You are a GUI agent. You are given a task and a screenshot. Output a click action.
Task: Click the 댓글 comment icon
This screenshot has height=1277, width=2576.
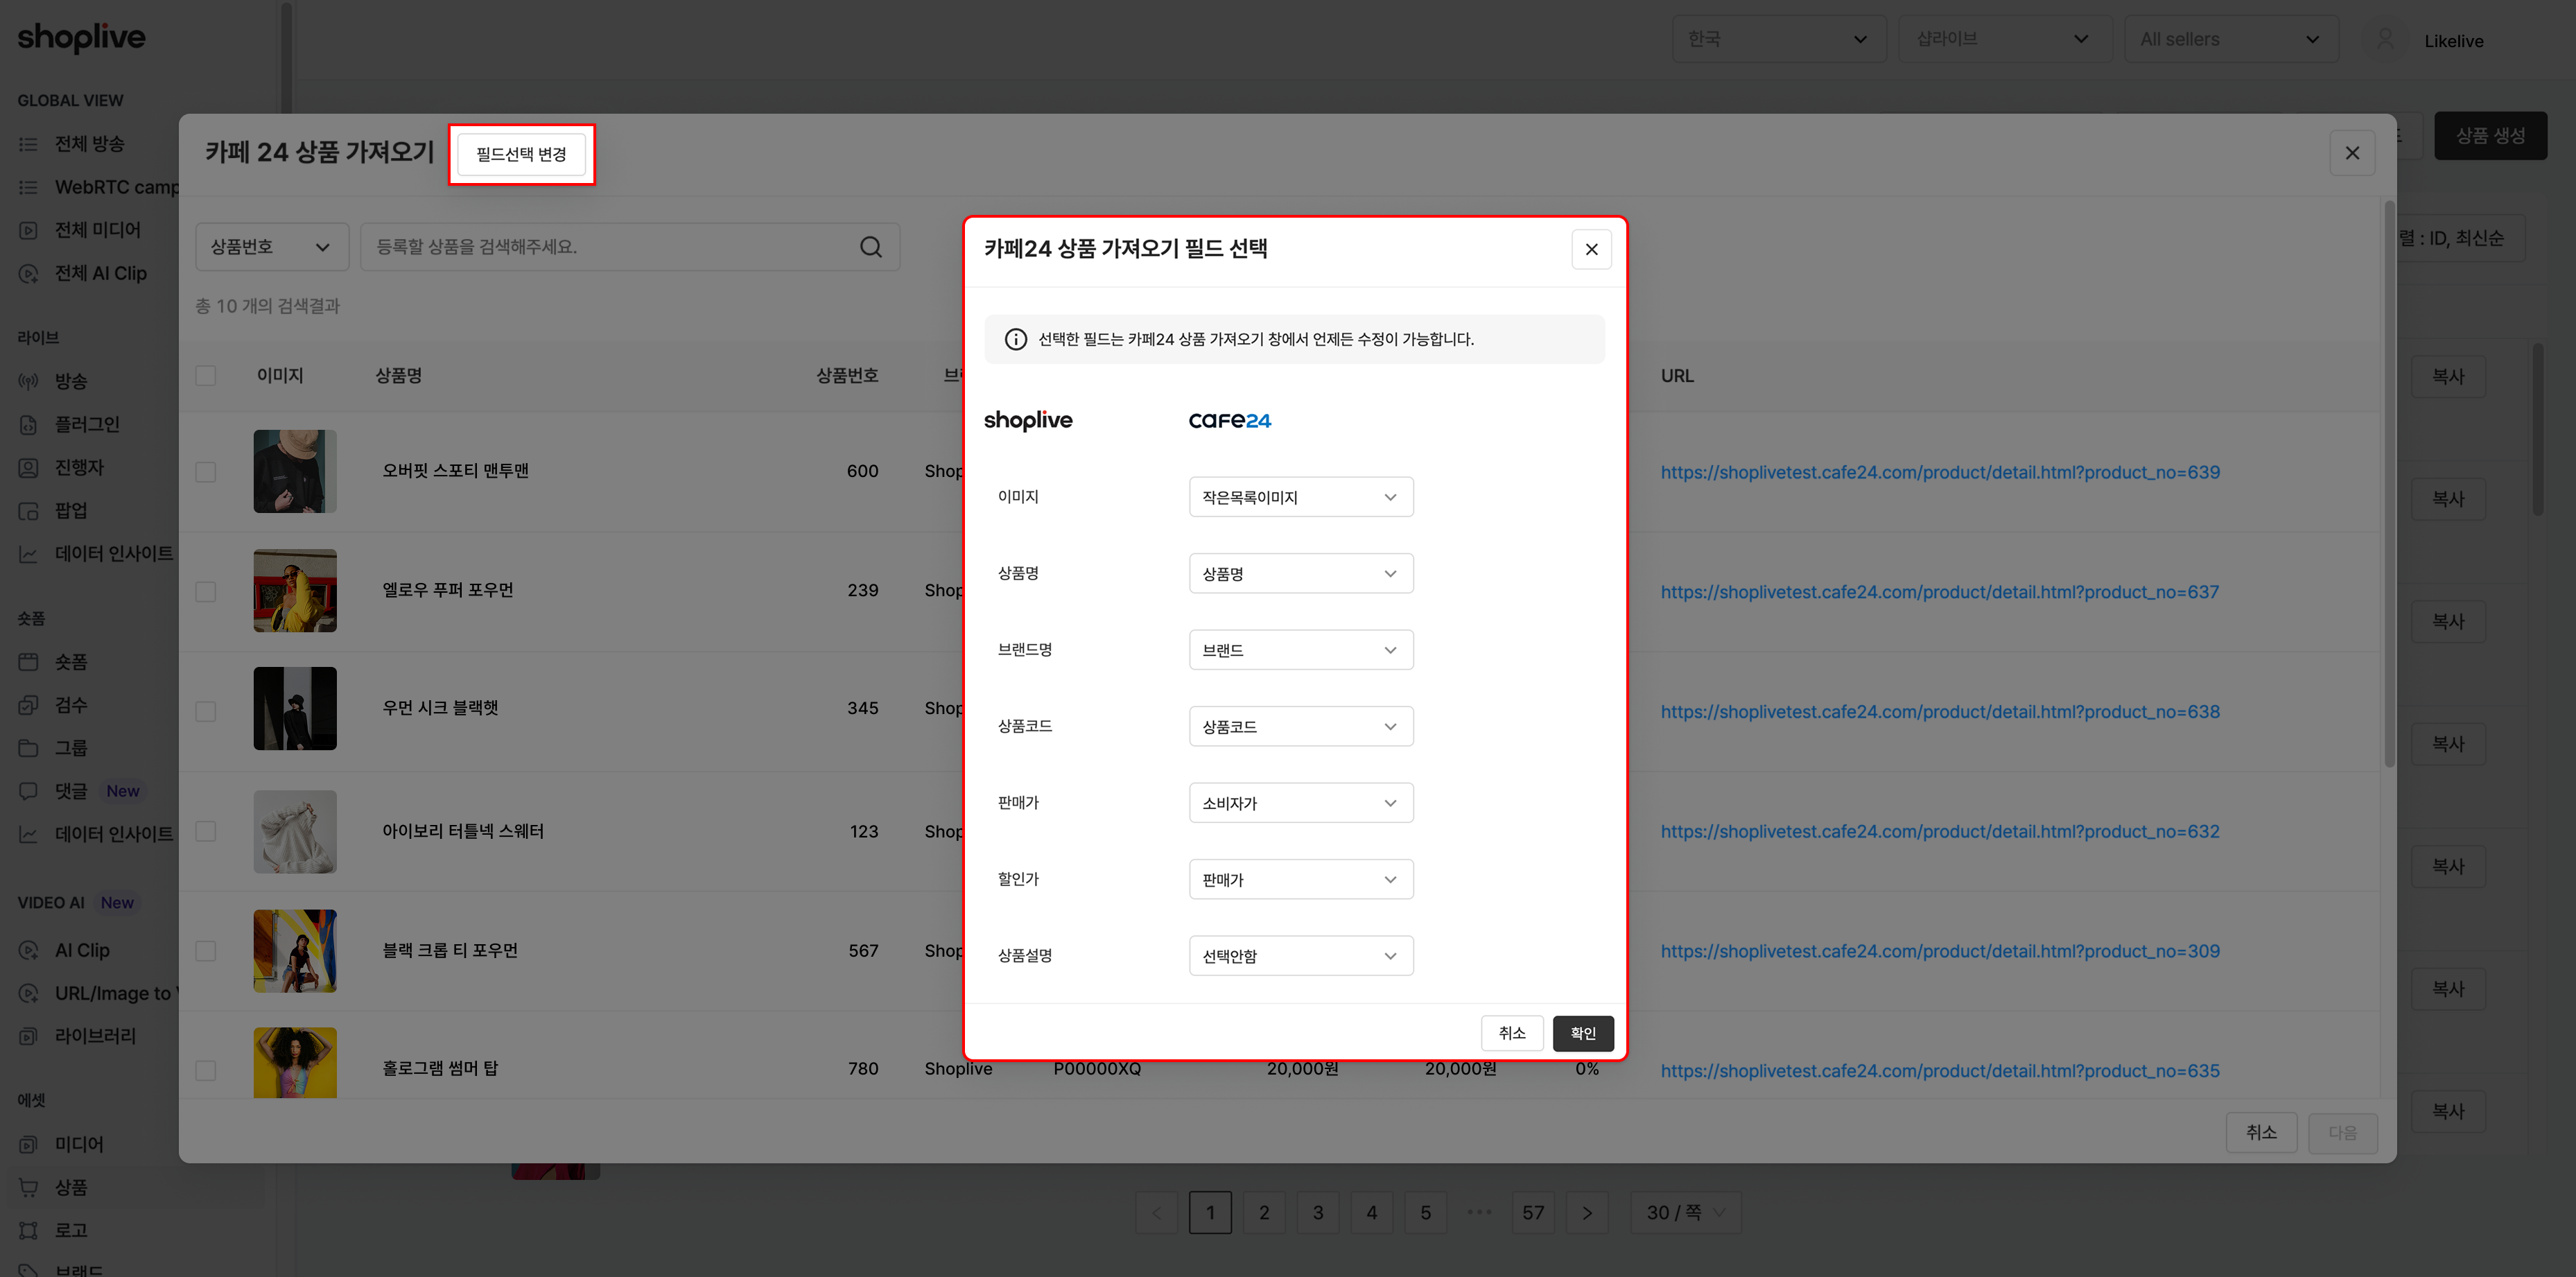[x=28, y=791]
